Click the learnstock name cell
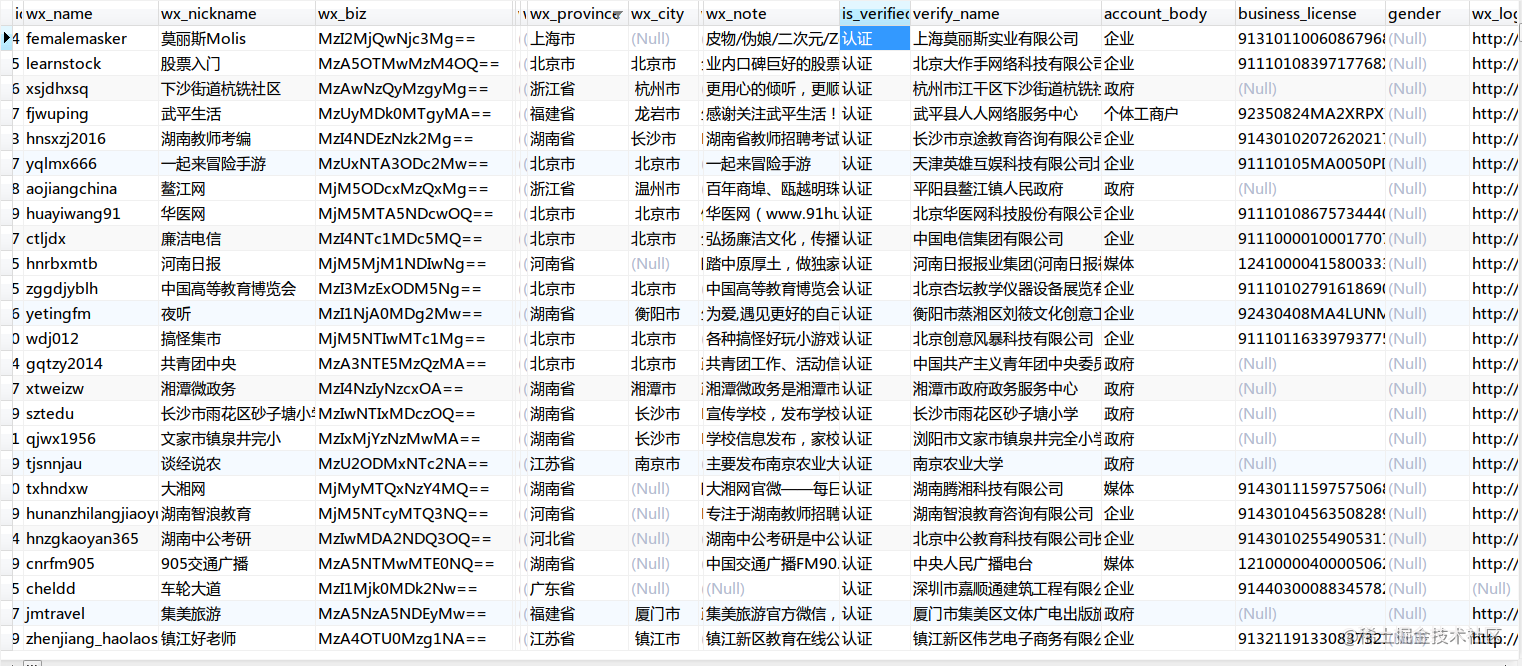 click(x=90, y=64)
